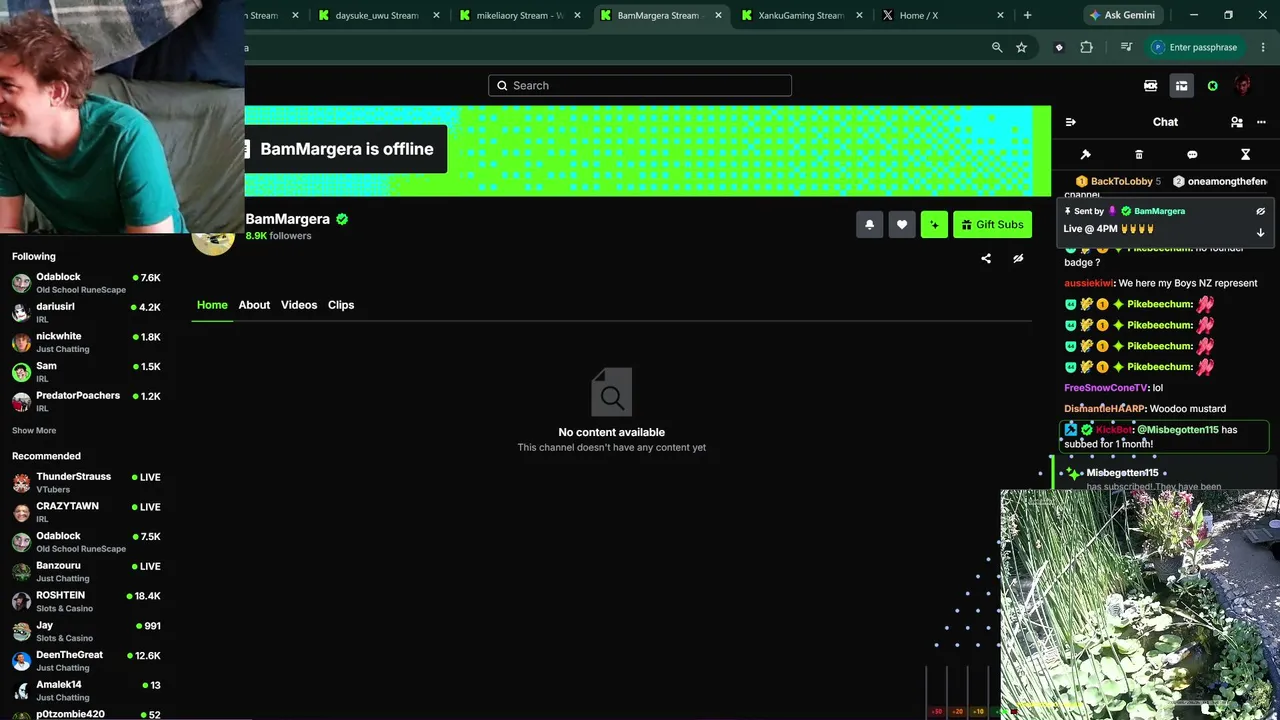Open the profile avatar menu in the header
1280x720 pixels.
click(x=1243, y=86)
